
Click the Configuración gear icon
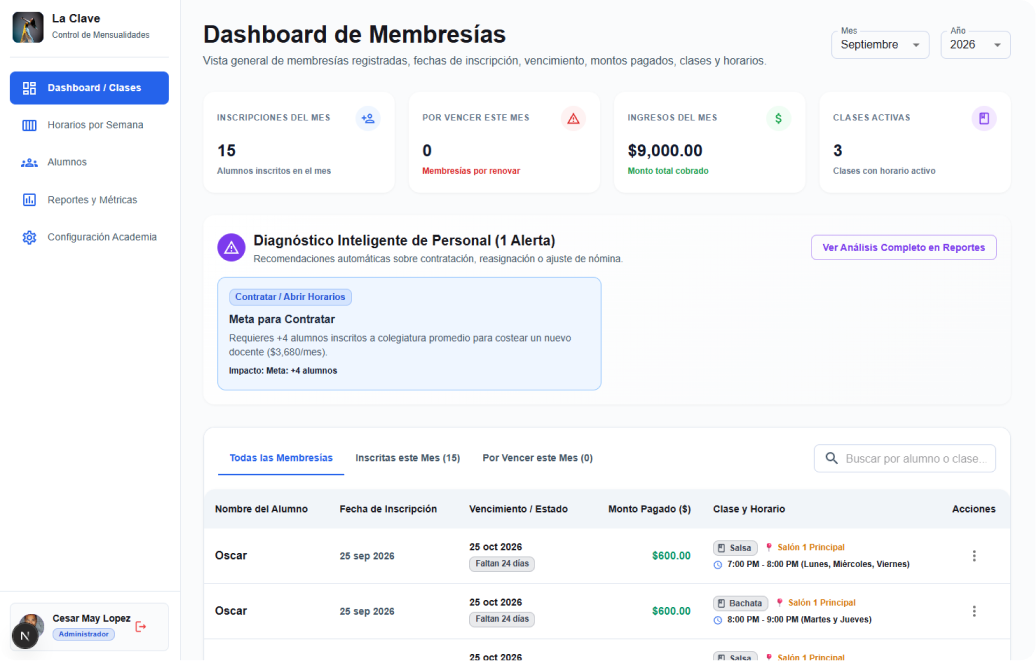pyautogui.click(x=29, y=237)
